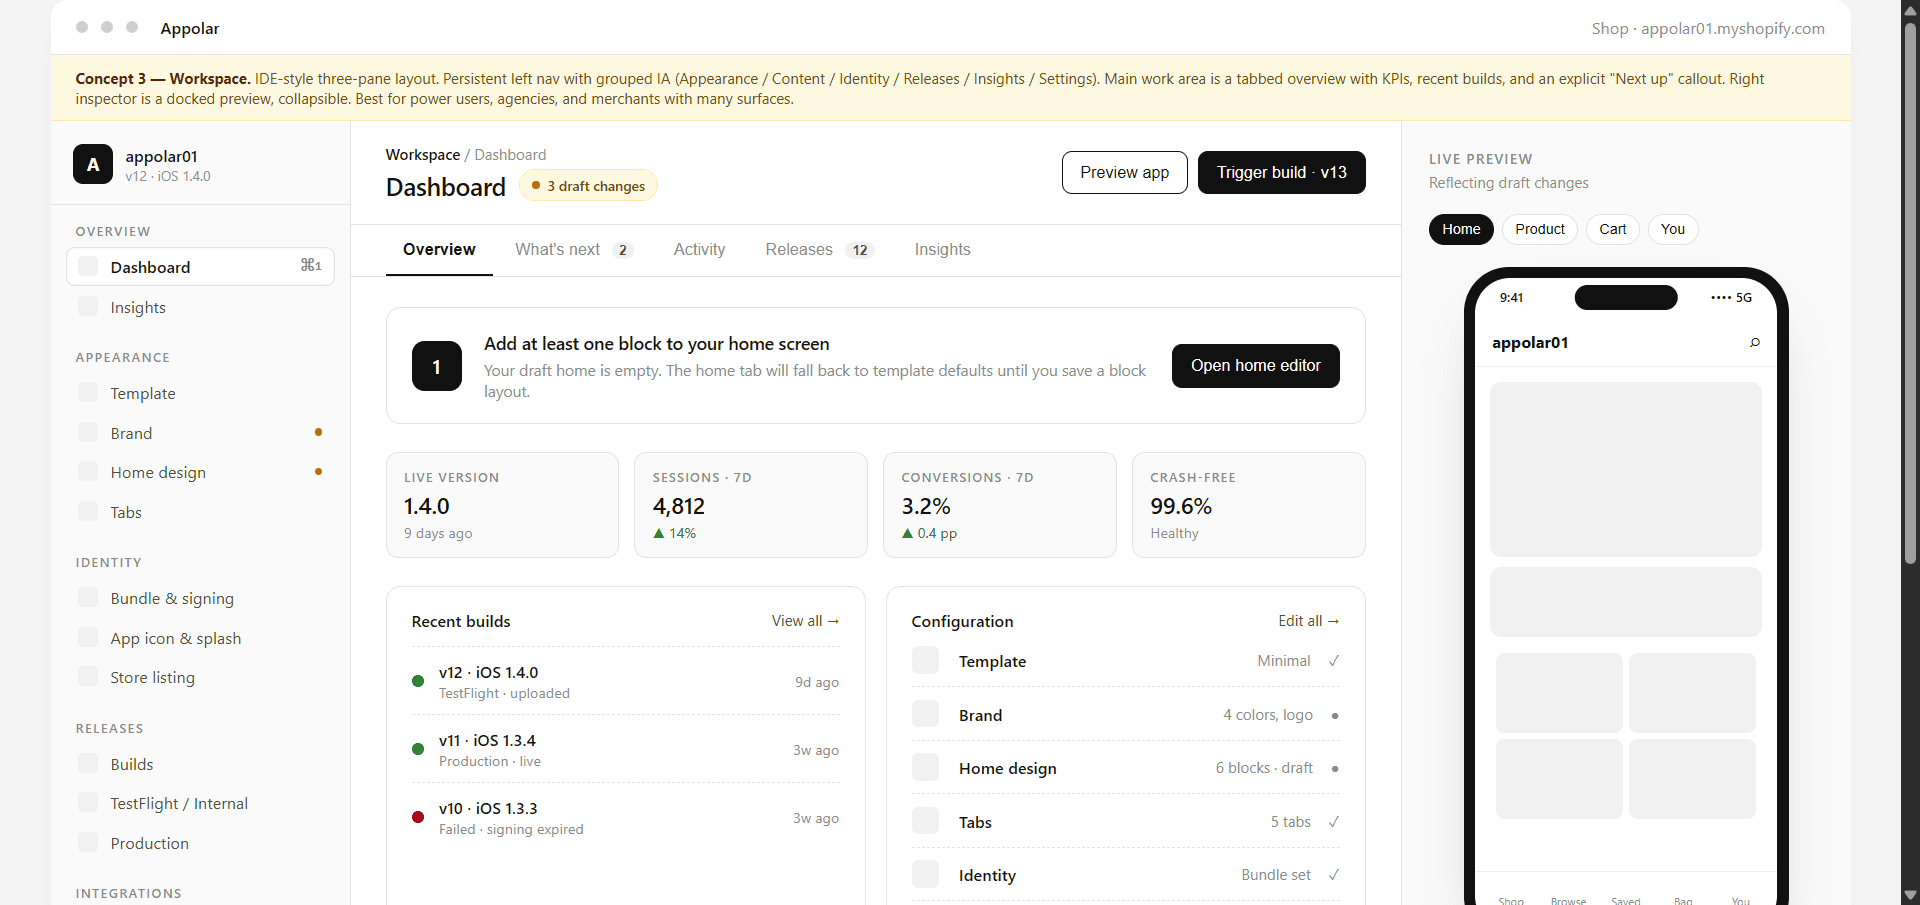Image resolution: width=1920 pixels, height=905 pixels.
Task: Click the Workspace breadcrumb link
Action: (423, 154)
